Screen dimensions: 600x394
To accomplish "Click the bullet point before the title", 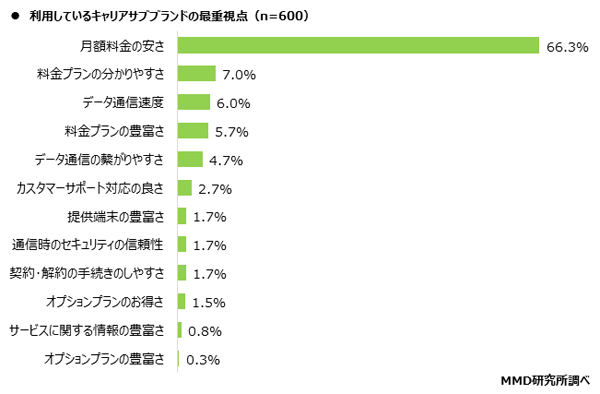I will pyautogui.click(x=15, y=16).
